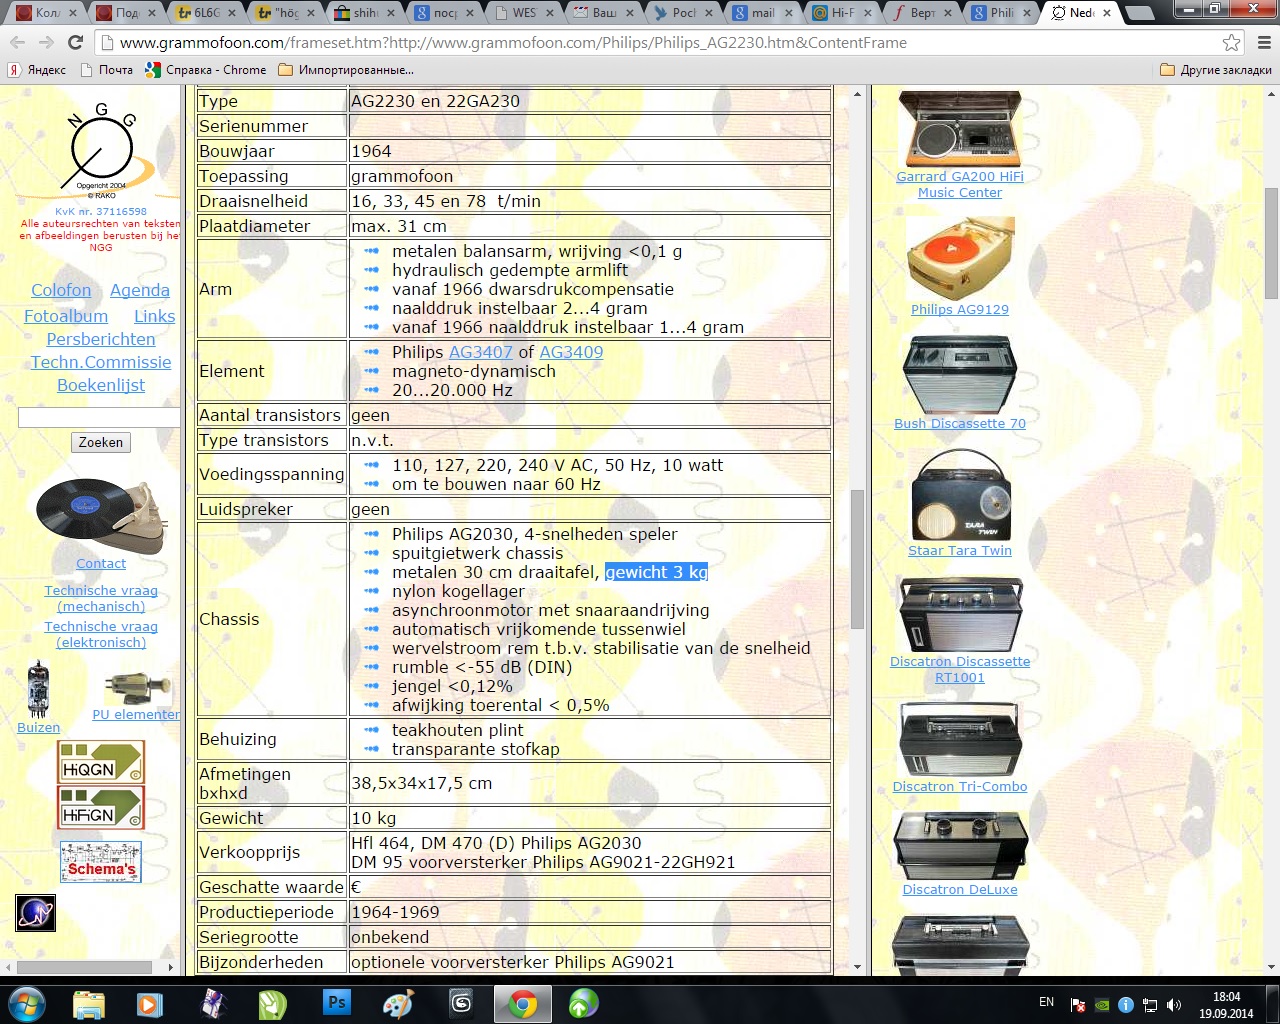This screenshot has height=1024, width=1280.
Task: Open the Windows Start menu
Action: 27,1002
